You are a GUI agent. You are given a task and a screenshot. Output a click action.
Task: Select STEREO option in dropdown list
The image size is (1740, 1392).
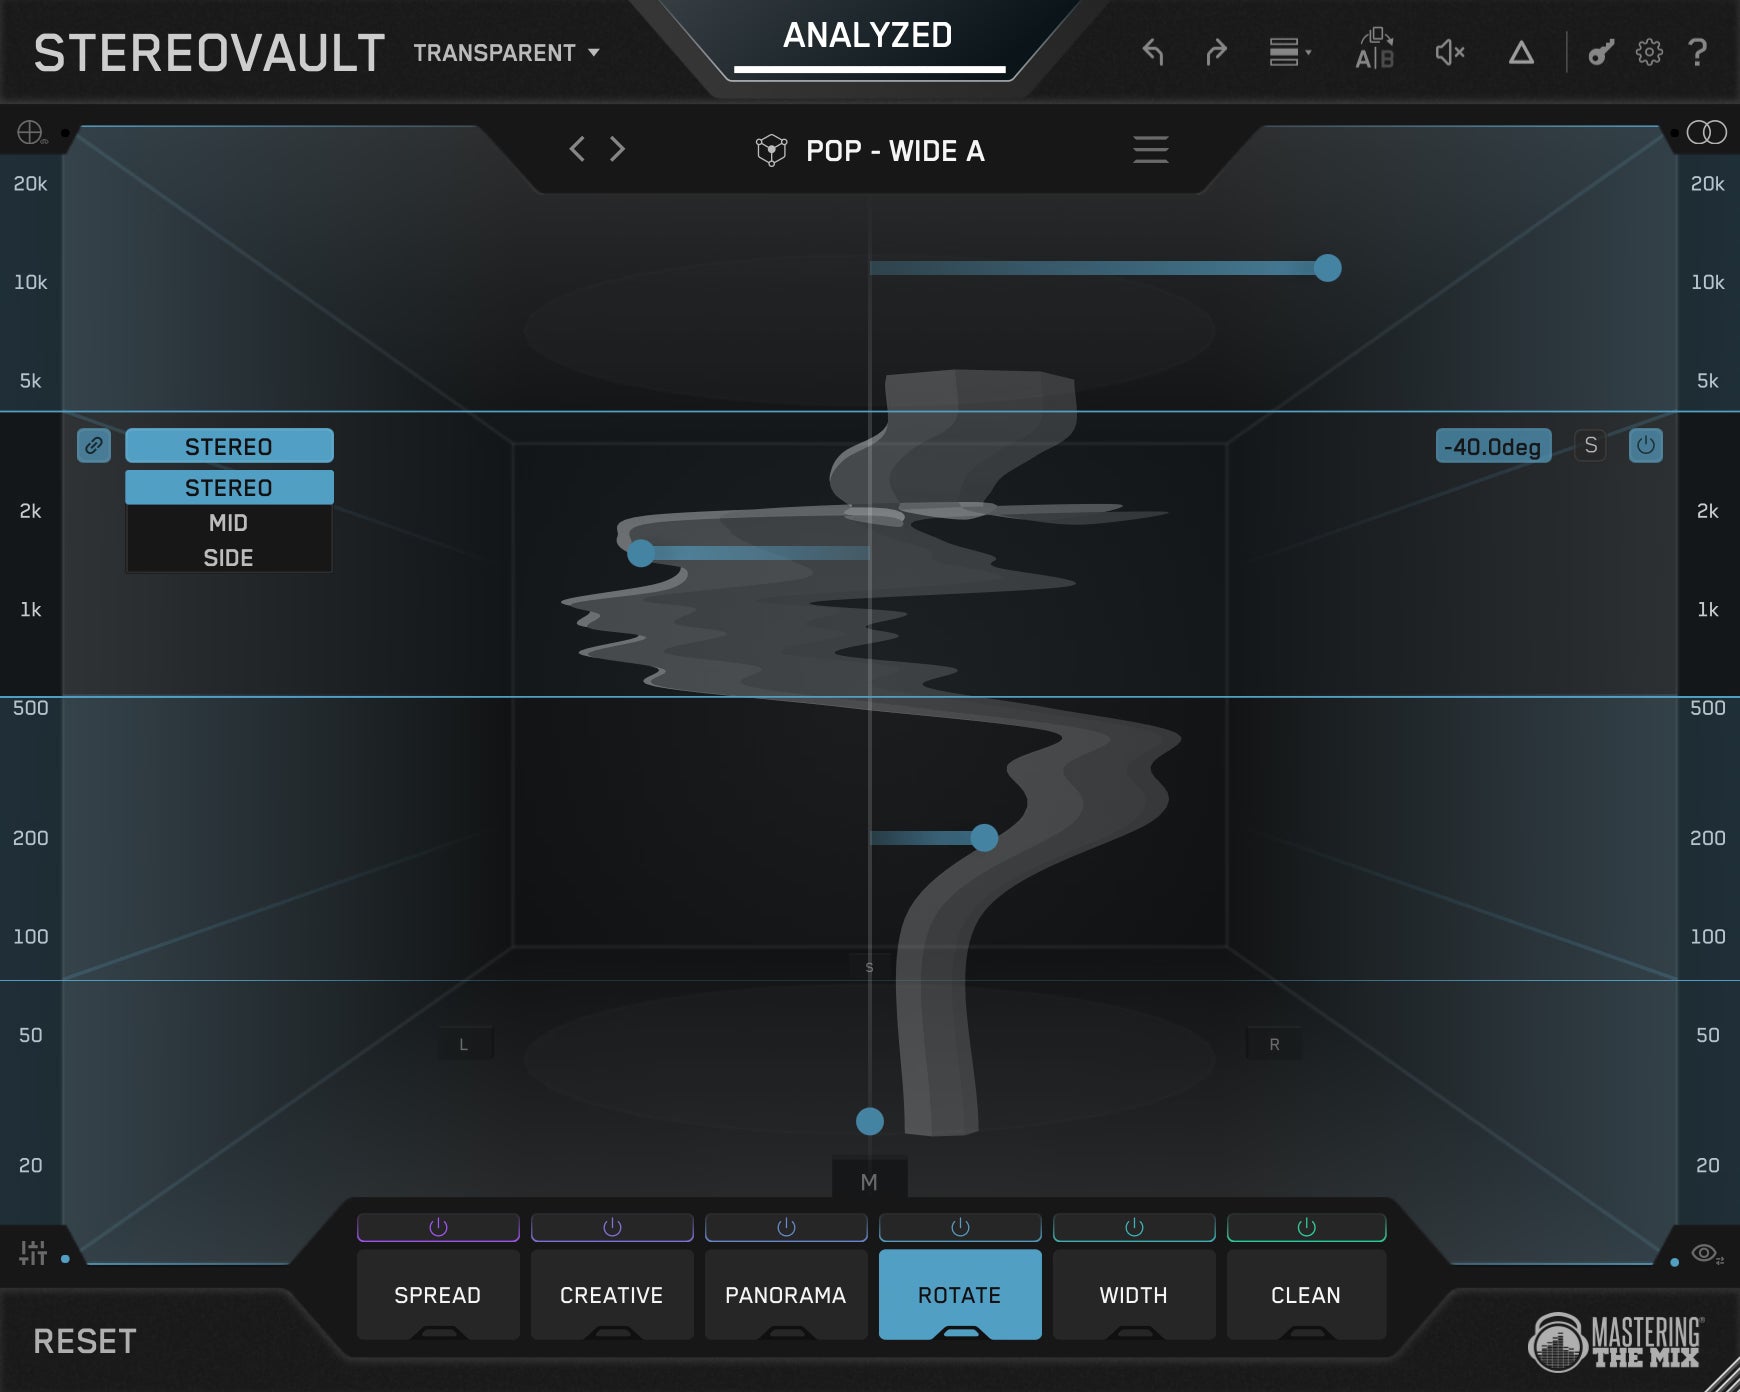229,487
